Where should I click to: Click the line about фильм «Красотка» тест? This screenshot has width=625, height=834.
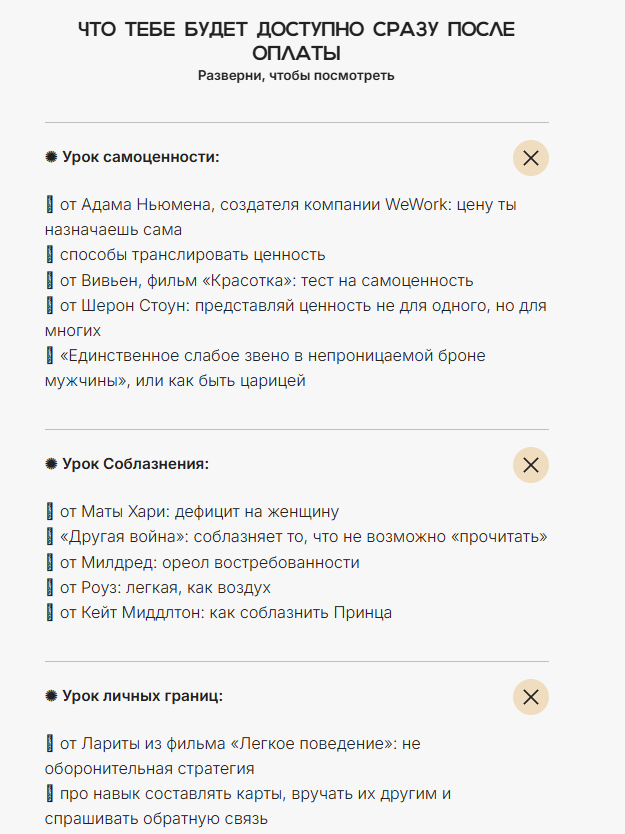click(266, 280)
